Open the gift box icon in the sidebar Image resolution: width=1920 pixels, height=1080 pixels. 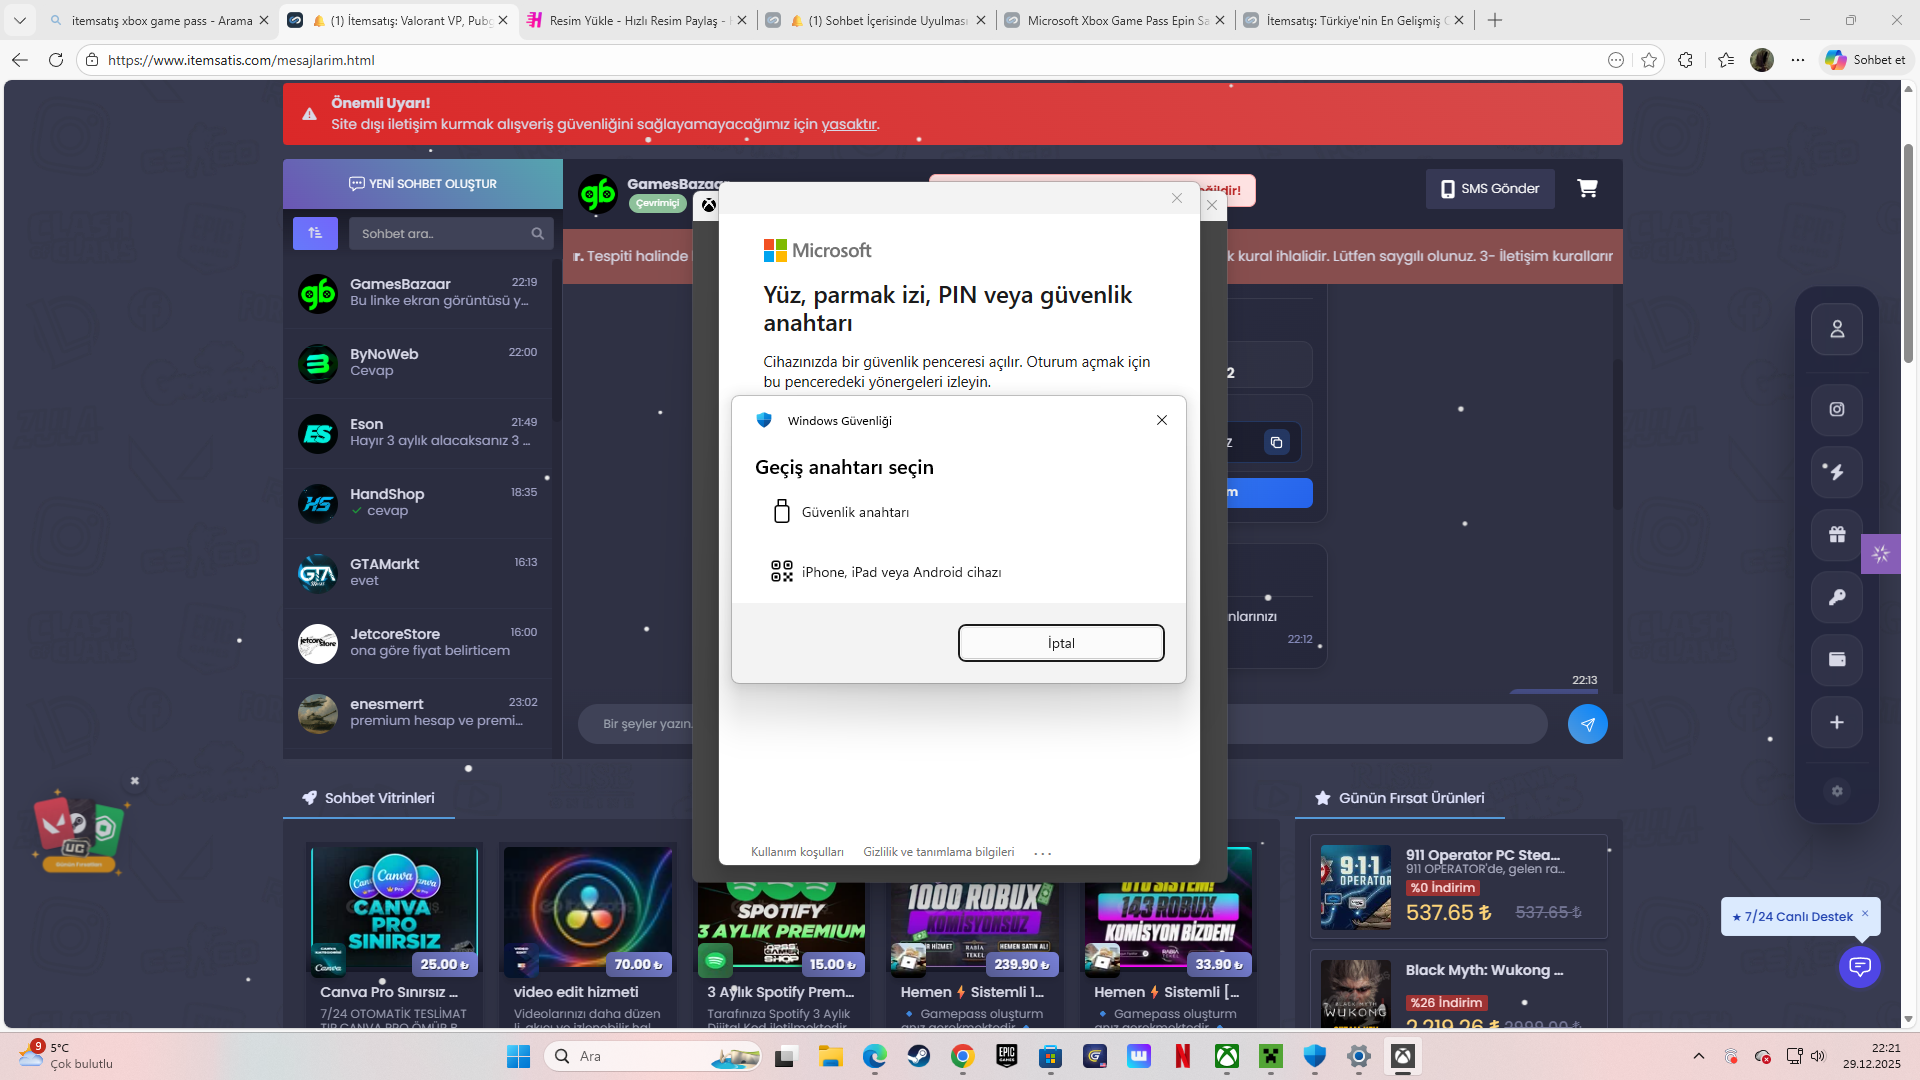(1837, 534)
